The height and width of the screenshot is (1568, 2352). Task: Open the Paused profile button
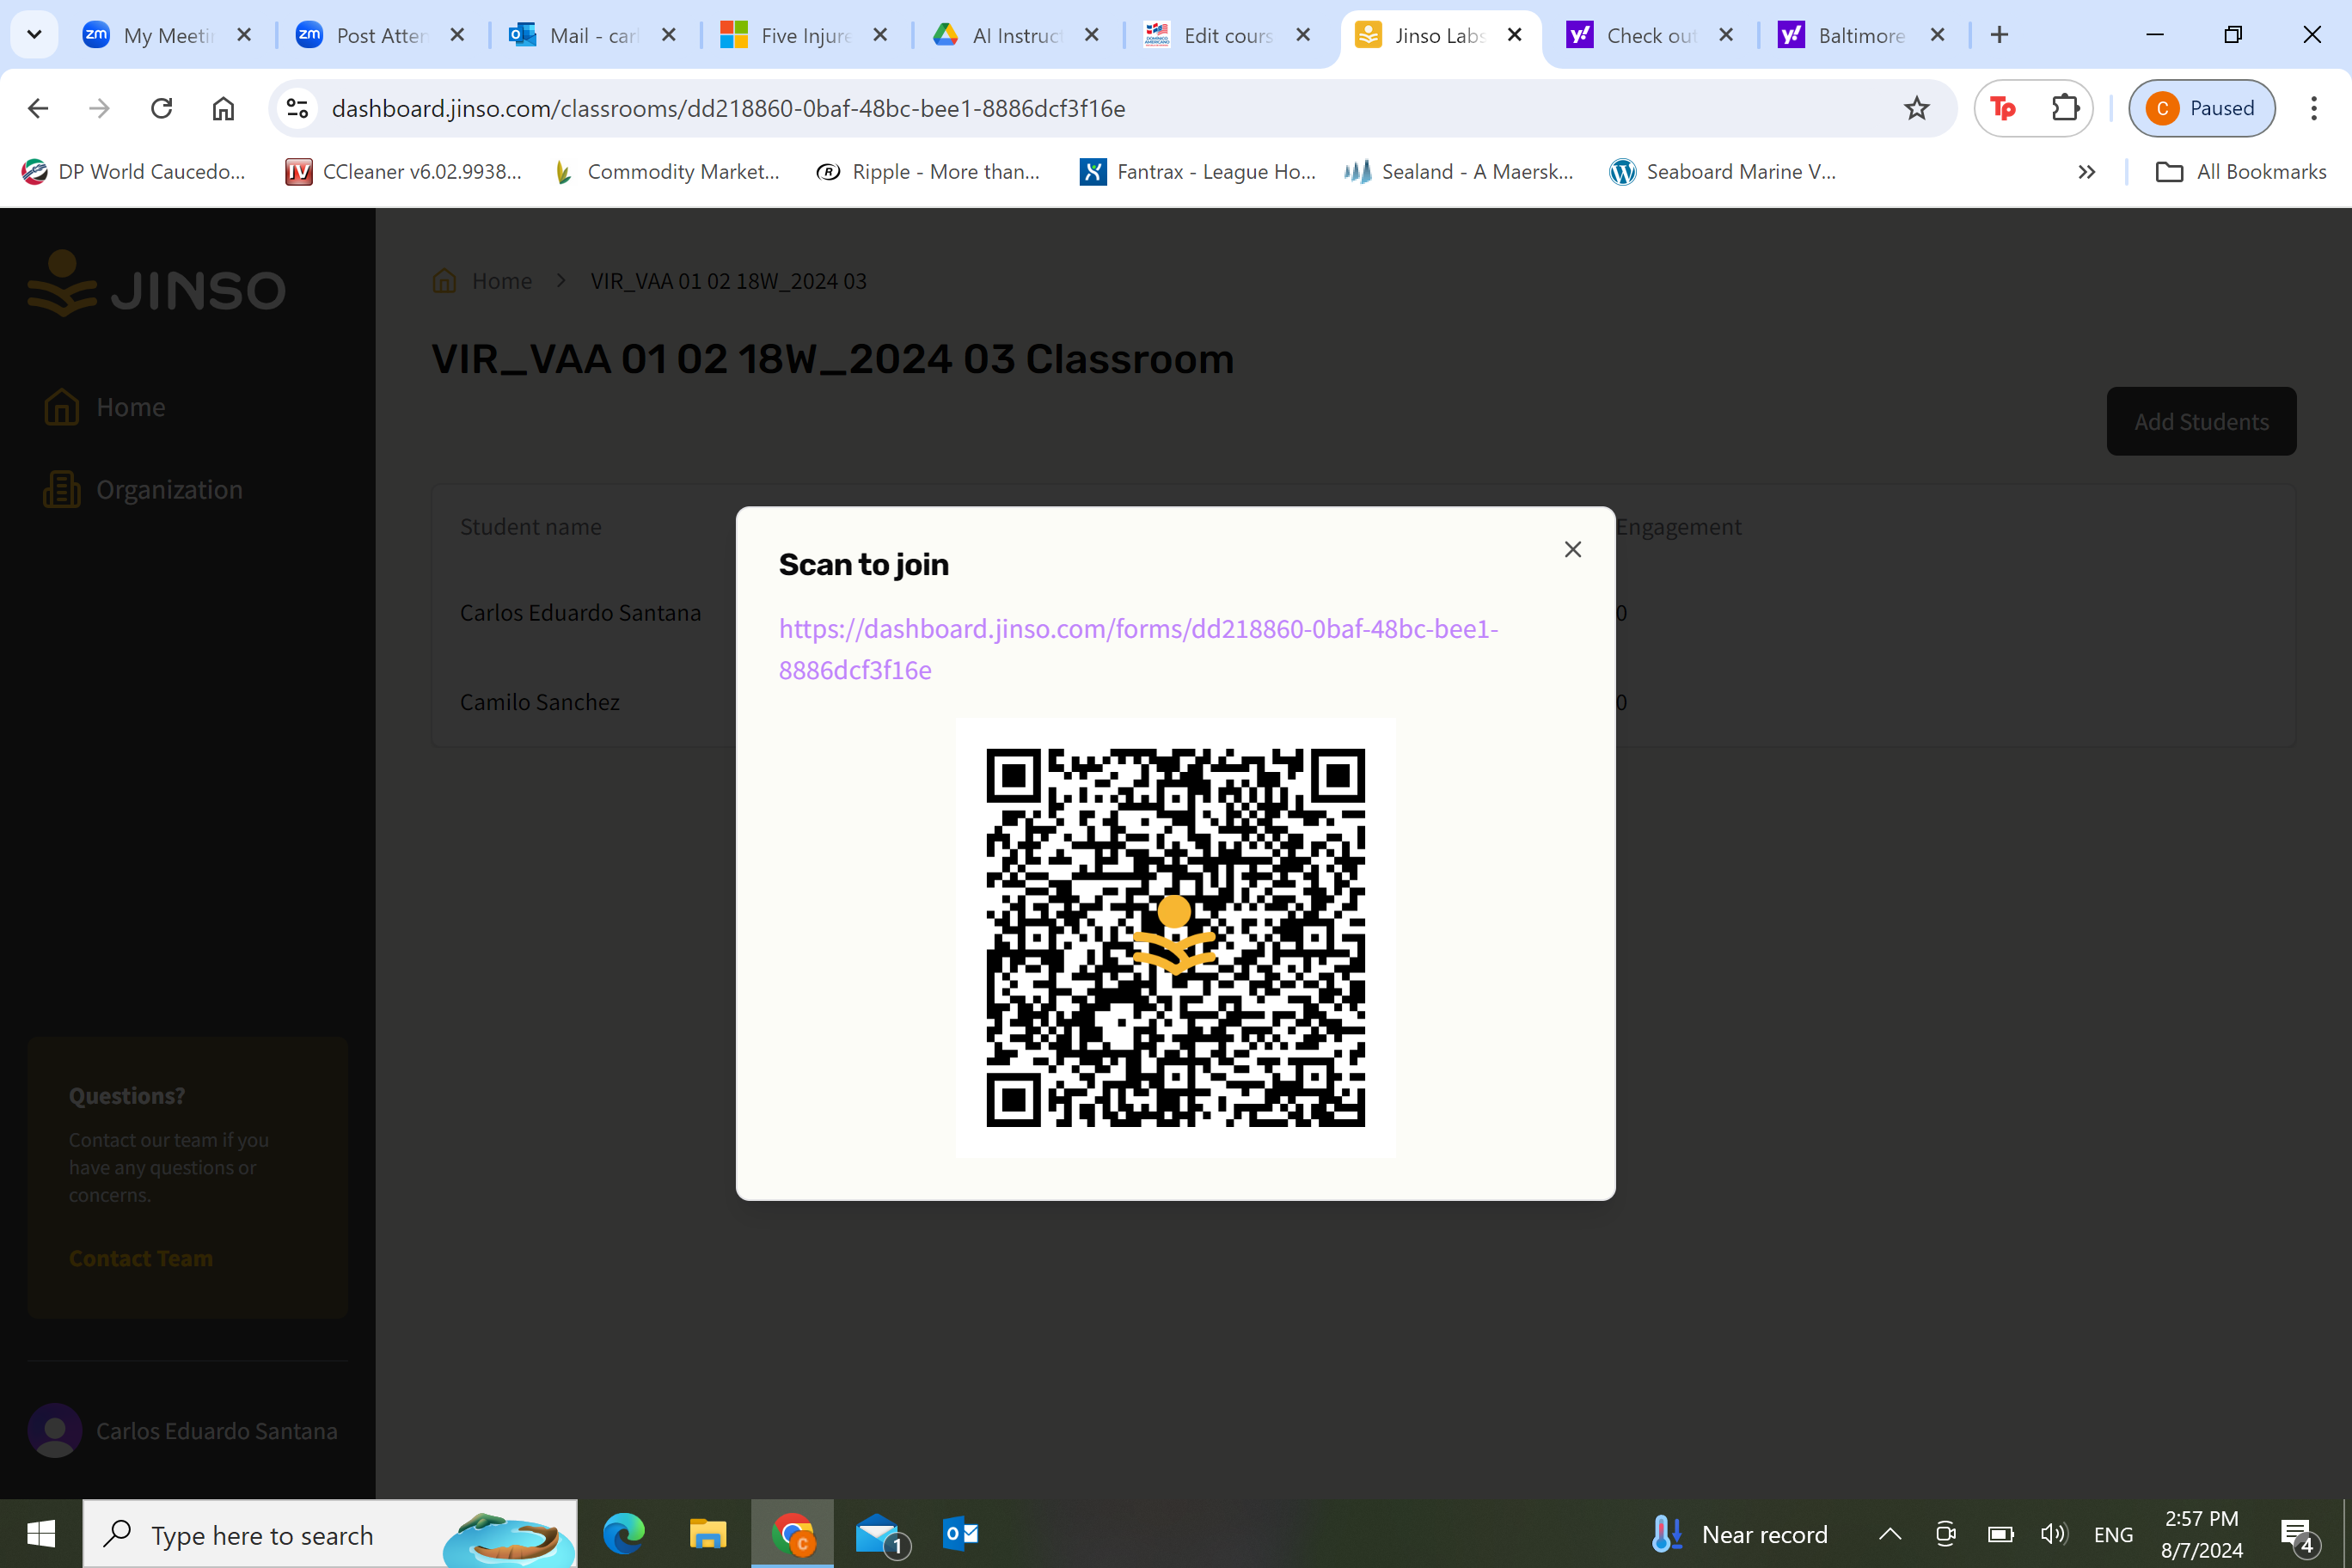tap(2201, 108)
